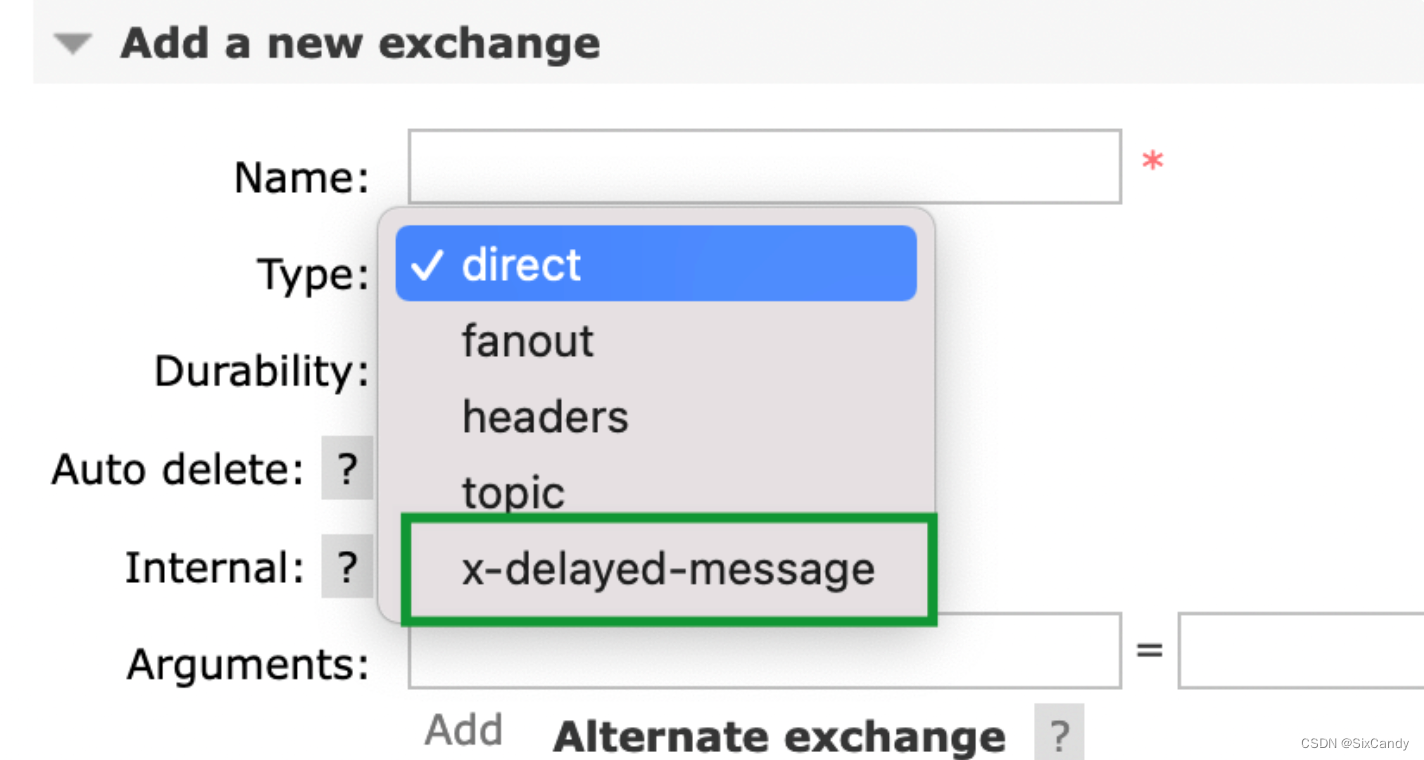This screenshot has width=1424, height=760.
Task: Click the exchange Name text field
Action: (764, 166)
